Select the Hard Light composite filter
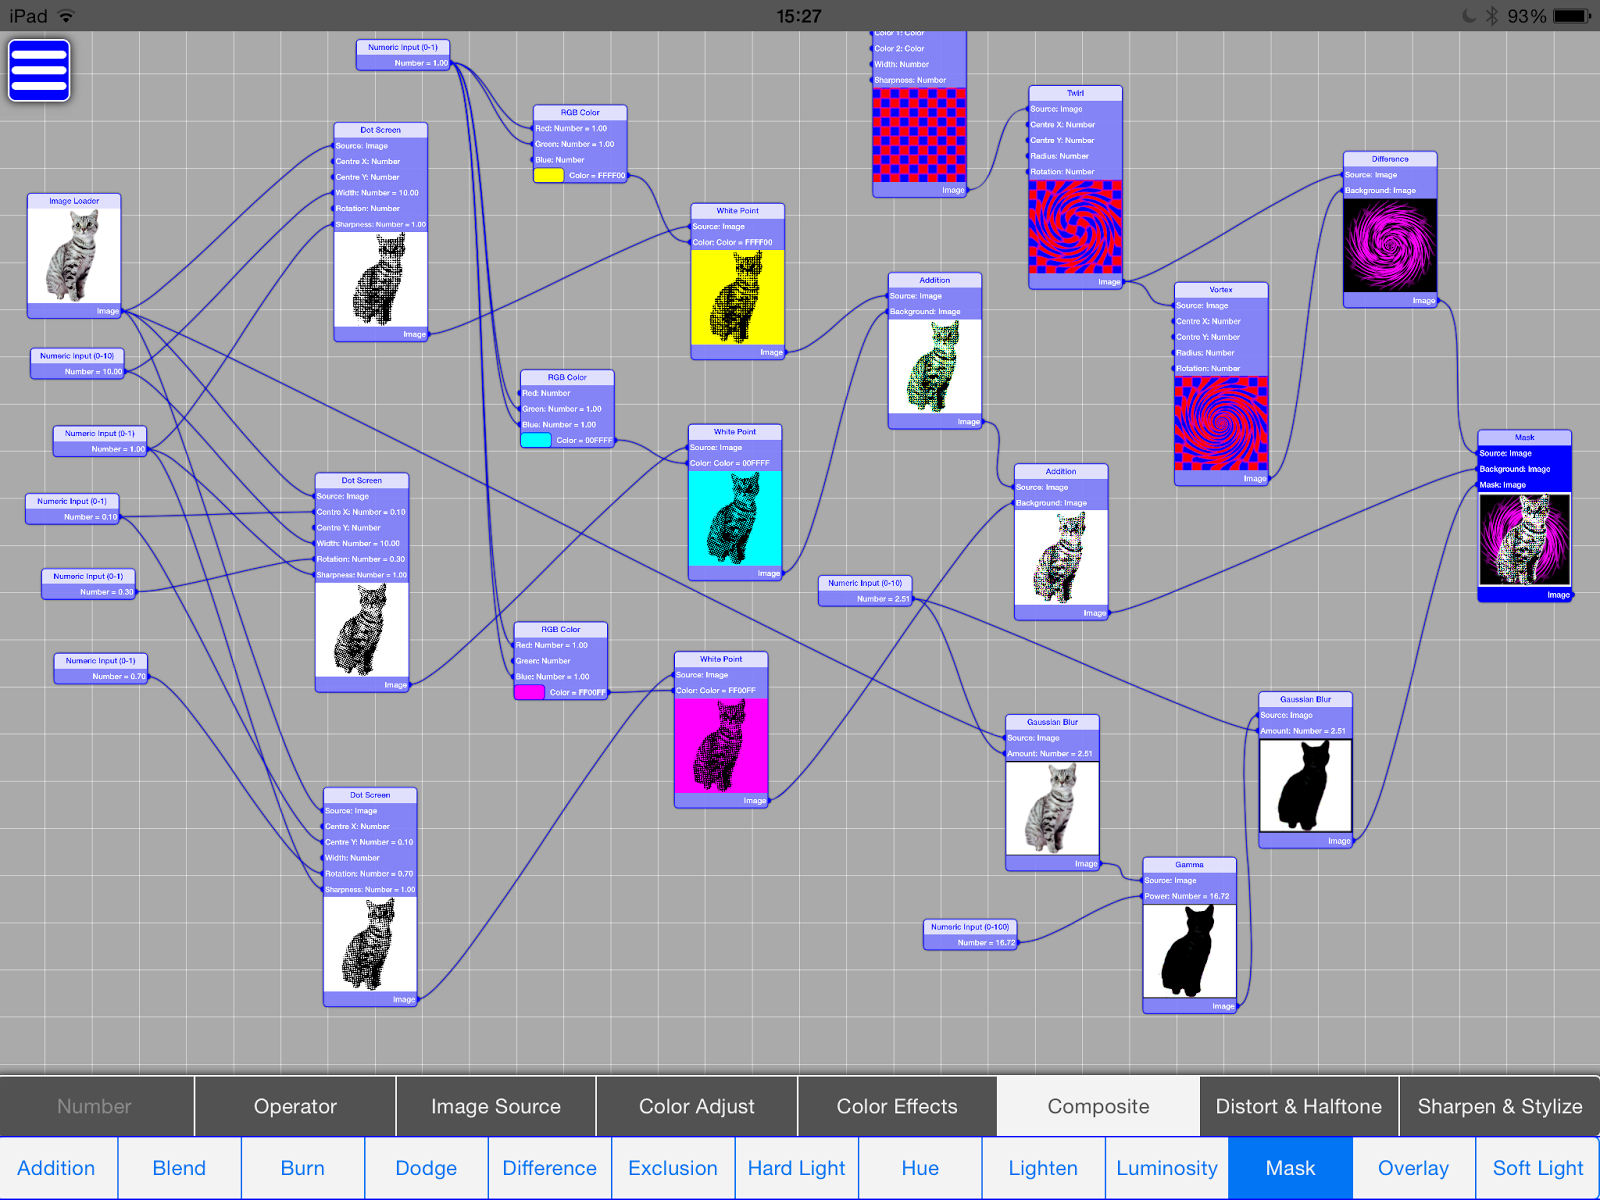 796,1168
